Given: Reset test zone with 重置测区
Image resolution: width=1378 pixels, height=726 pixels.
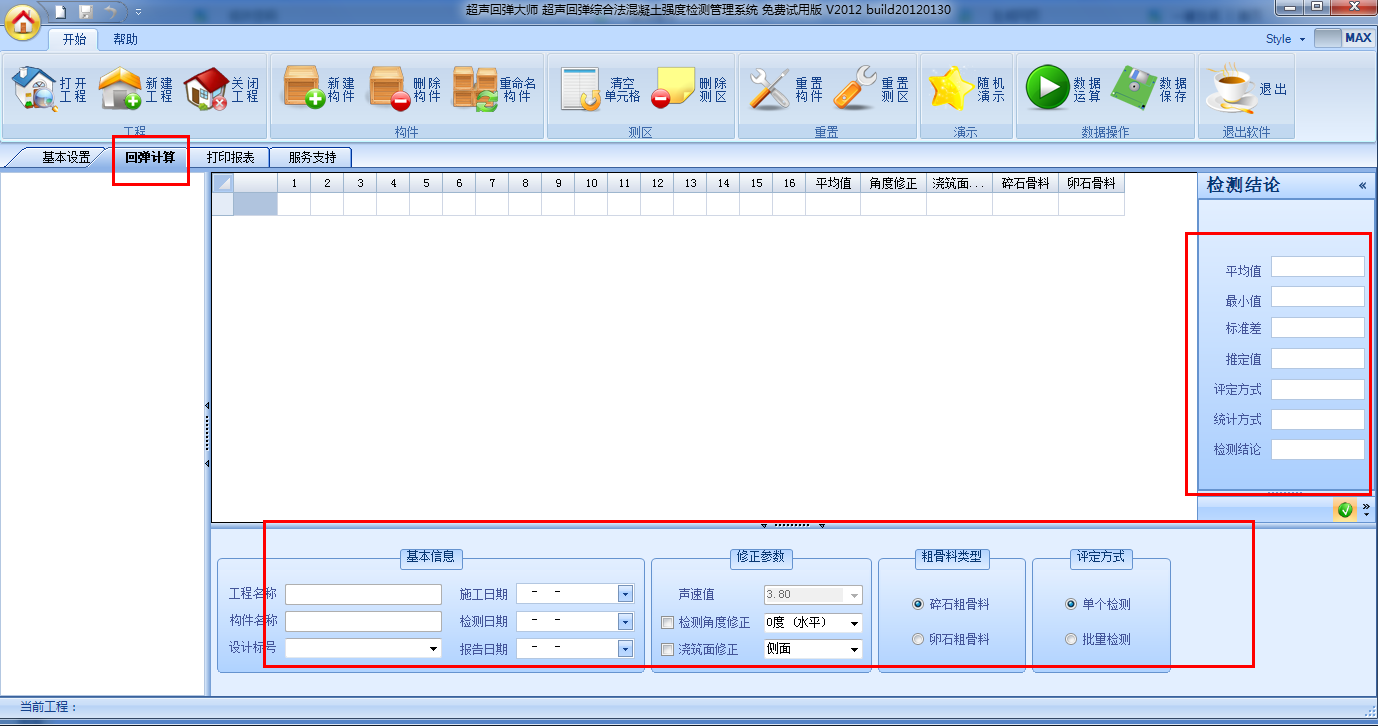Looking at the screenshot, I should 871,90.
